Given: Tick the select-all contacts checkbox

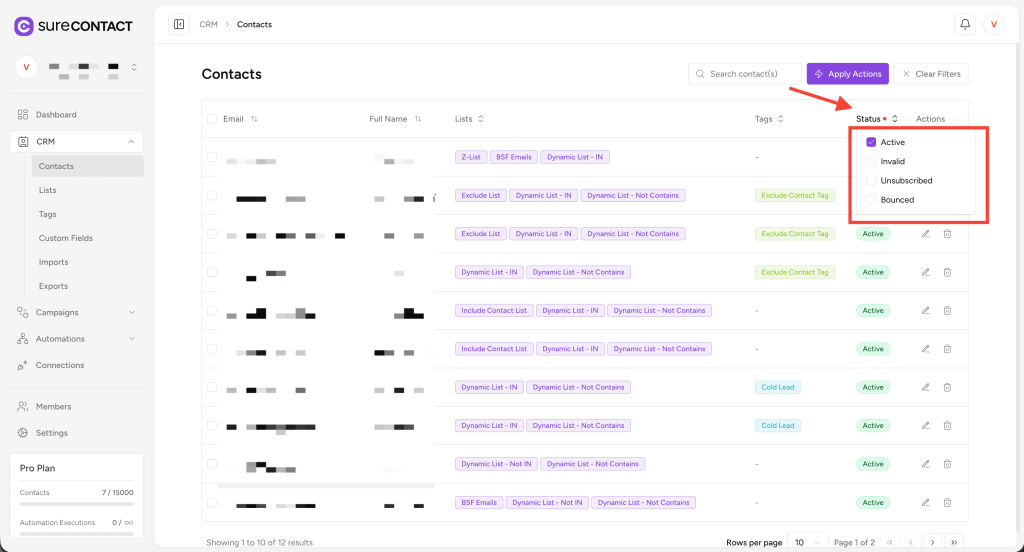Looking at the screenshot, I should point(212,119).
